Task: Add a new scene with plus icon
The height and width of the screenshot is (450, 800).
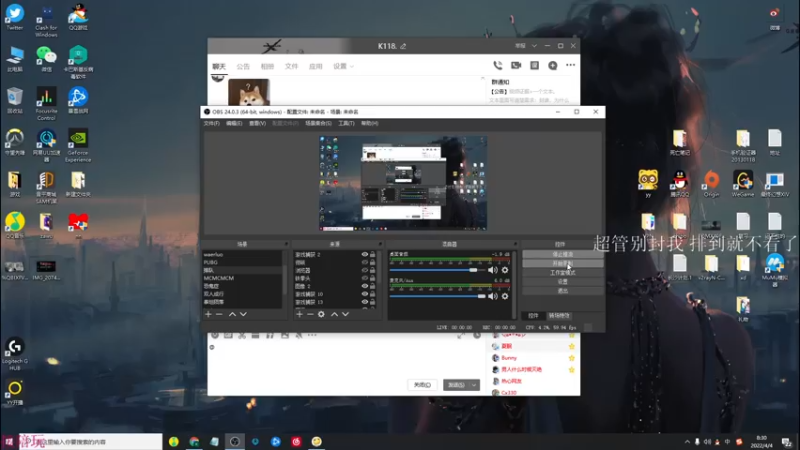Action: pyautogui.click(x=208, y=314)
